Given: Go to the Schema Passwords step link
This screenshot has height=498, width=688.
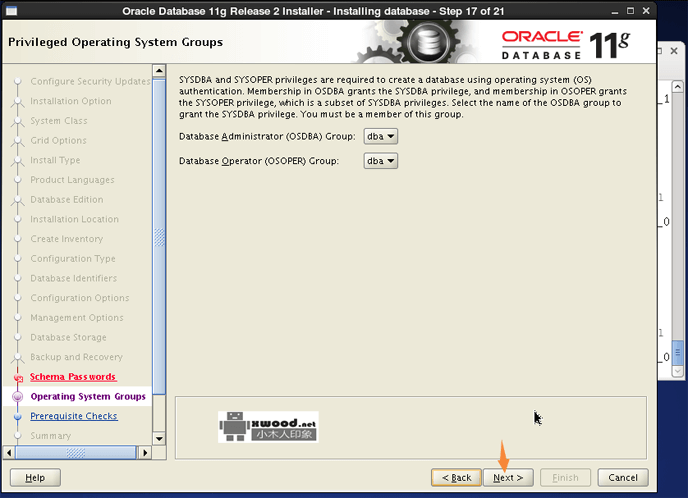Looking at the screenshot, I should (73, 377).
